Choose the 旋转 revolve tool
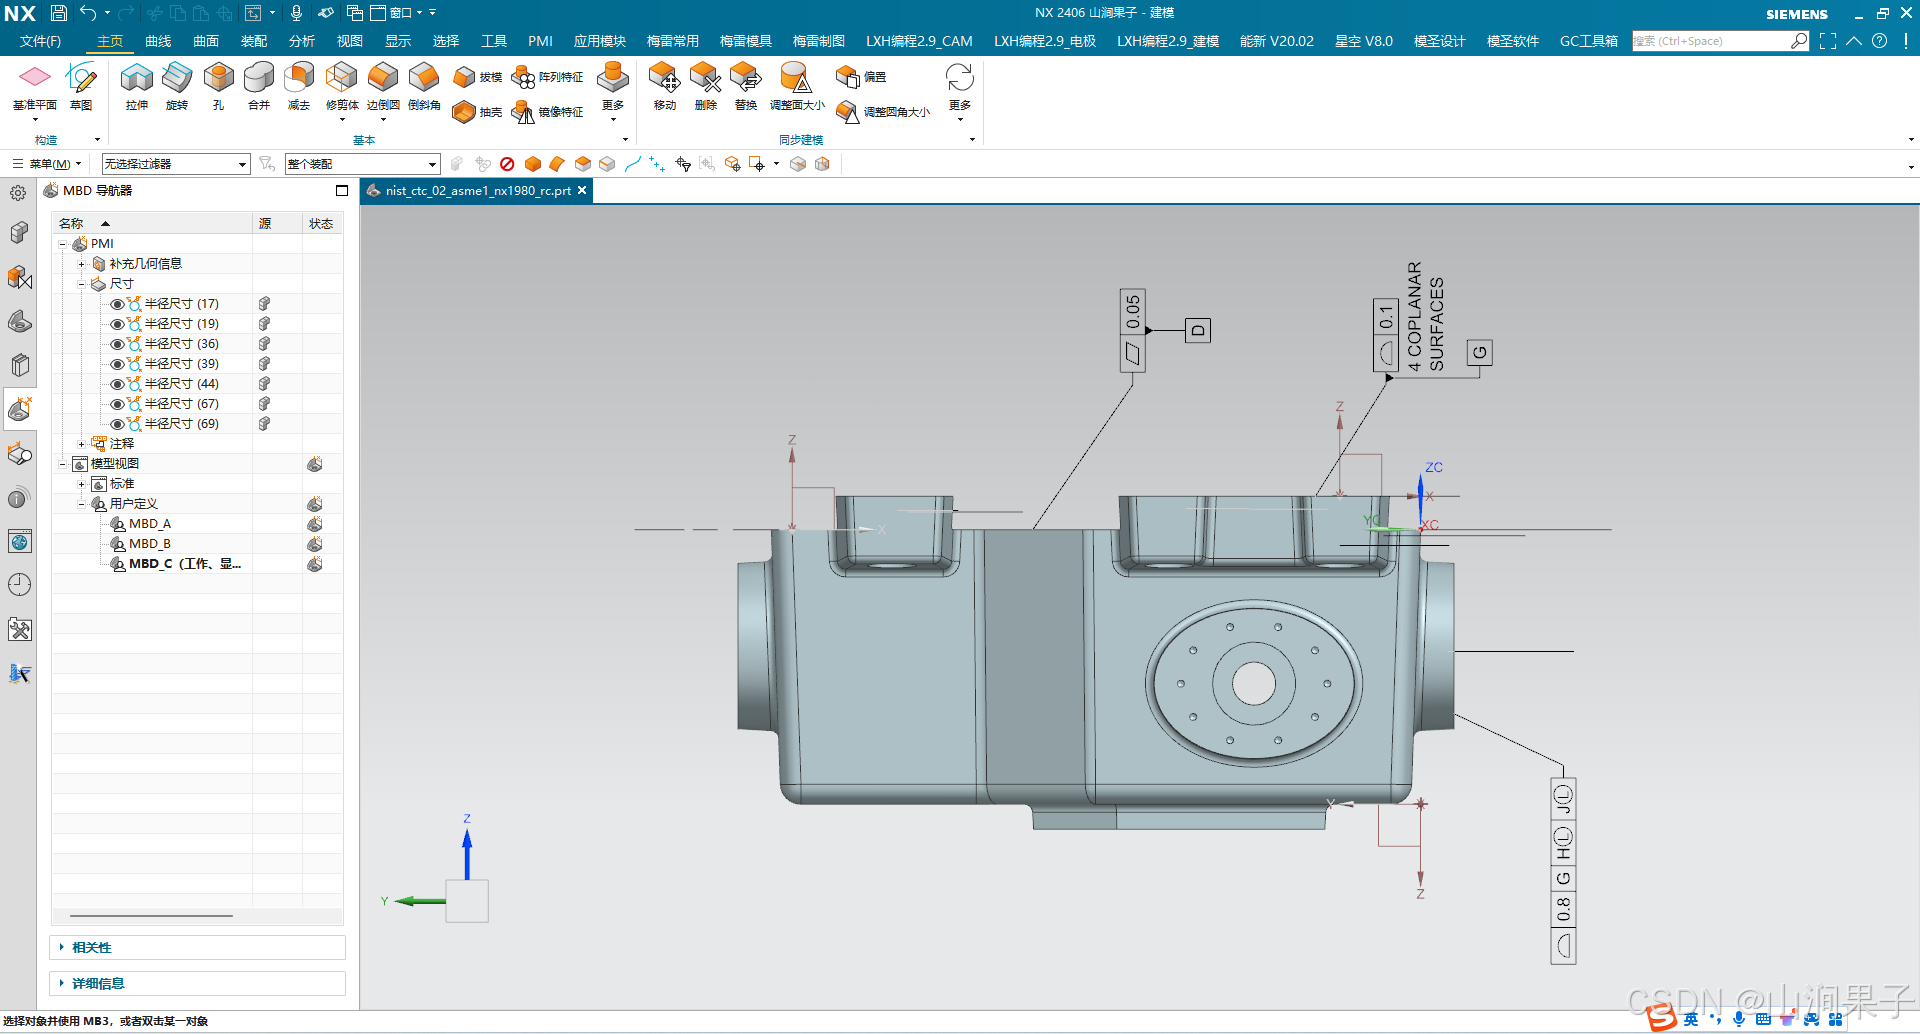Viewport: 1920px width, 1034px height. point(177,86)
